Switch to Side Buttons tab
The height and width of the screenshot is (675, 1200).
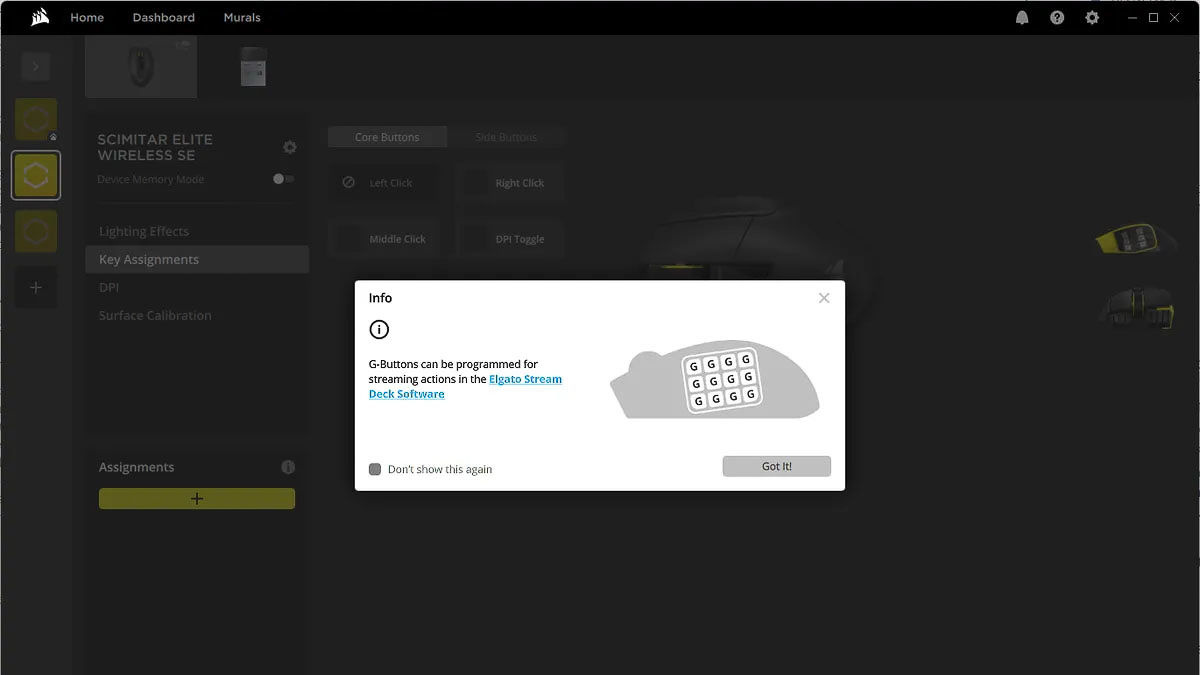[506, 137]
